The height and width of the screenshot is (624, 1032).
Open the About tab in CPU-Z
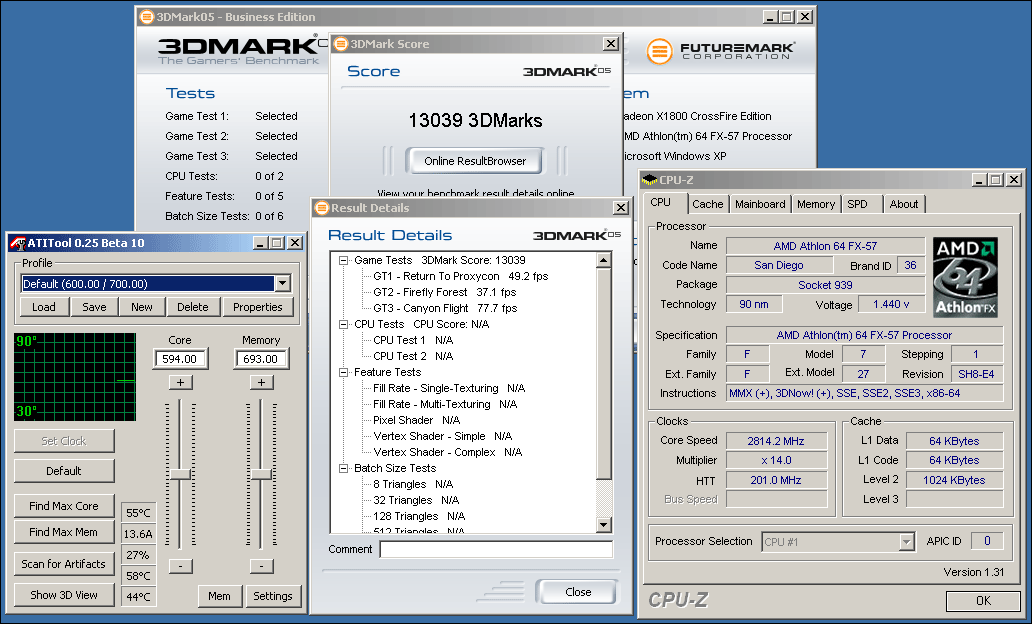pyautogui.click(x=904, y=204)
